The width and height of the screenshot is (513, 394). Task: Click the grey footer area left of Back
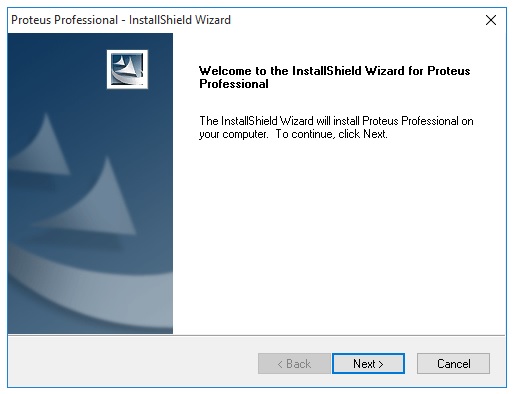coord(133,363)
